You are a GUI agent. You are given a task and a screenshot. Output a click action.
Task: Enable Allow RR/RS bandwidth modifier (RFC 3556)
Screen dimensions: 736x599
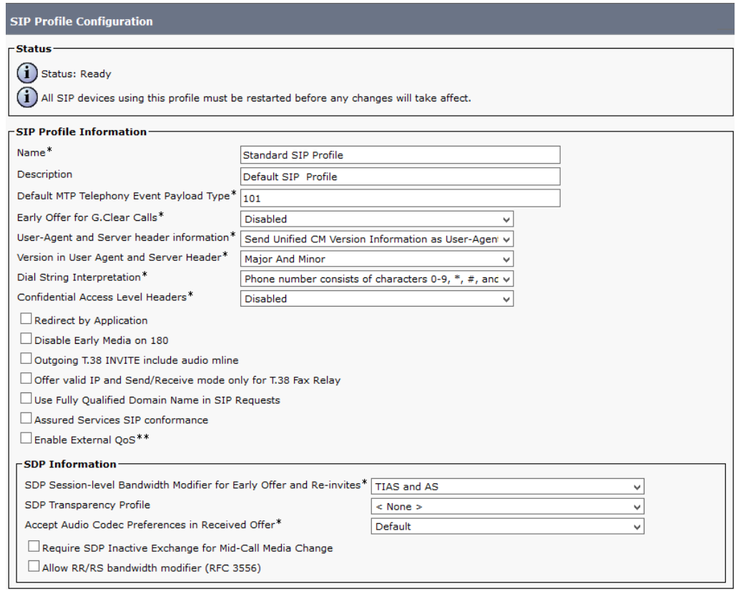pyautogui.click(x=33, y=566)
